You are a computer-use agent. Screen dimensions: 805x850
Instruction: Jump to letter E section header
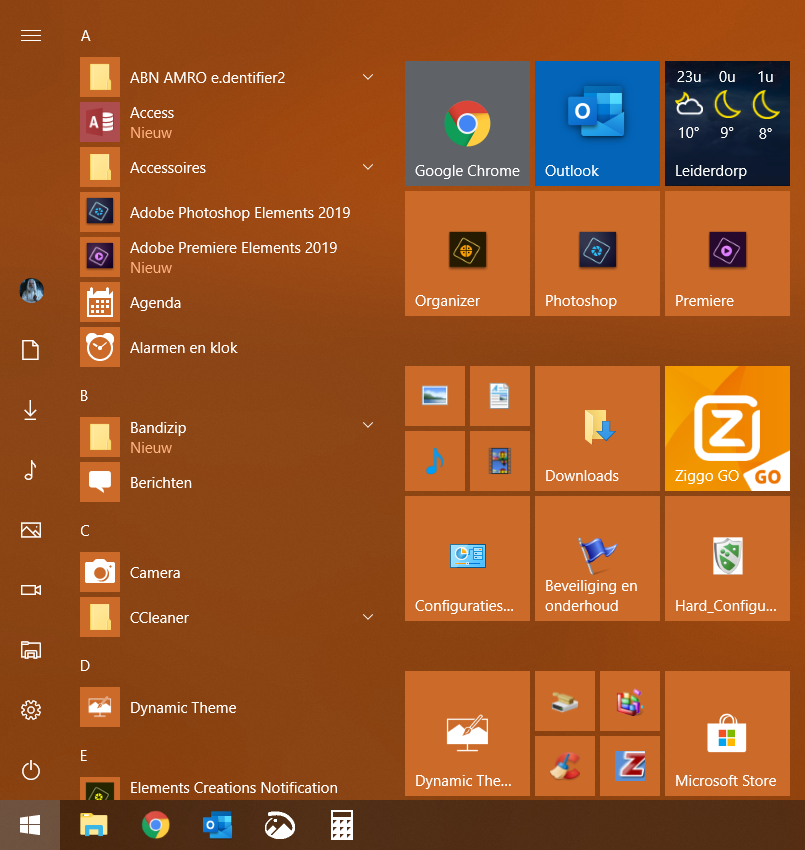coord(83,756)
